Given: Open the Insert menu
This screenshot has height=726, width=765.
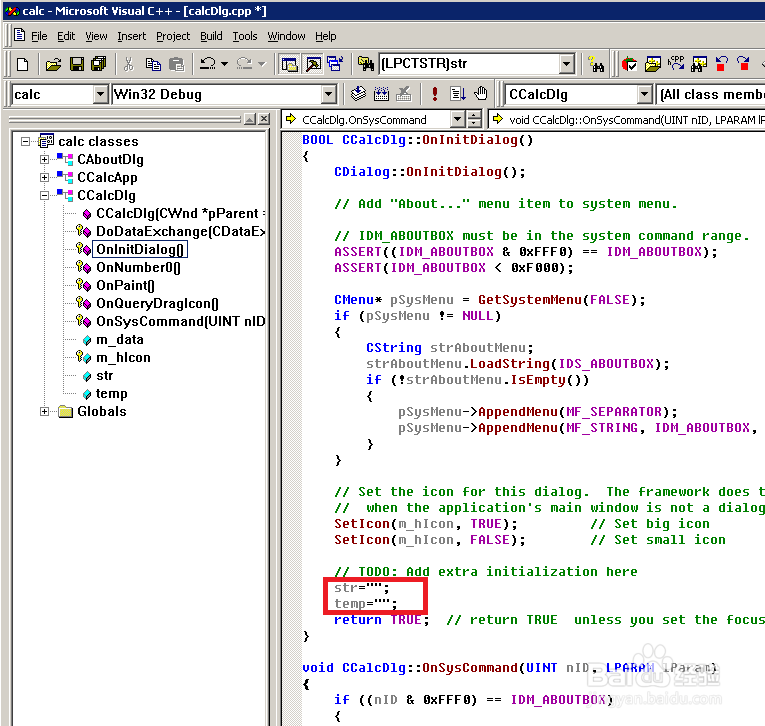Looking at the screenshot, I should 131,36.
